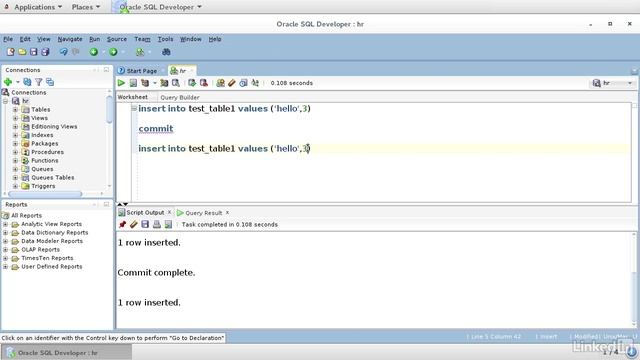Viewport: 640px width, 360px height.
Task: Click the Open folder icon in main toolbar
Action: (22, 52)
